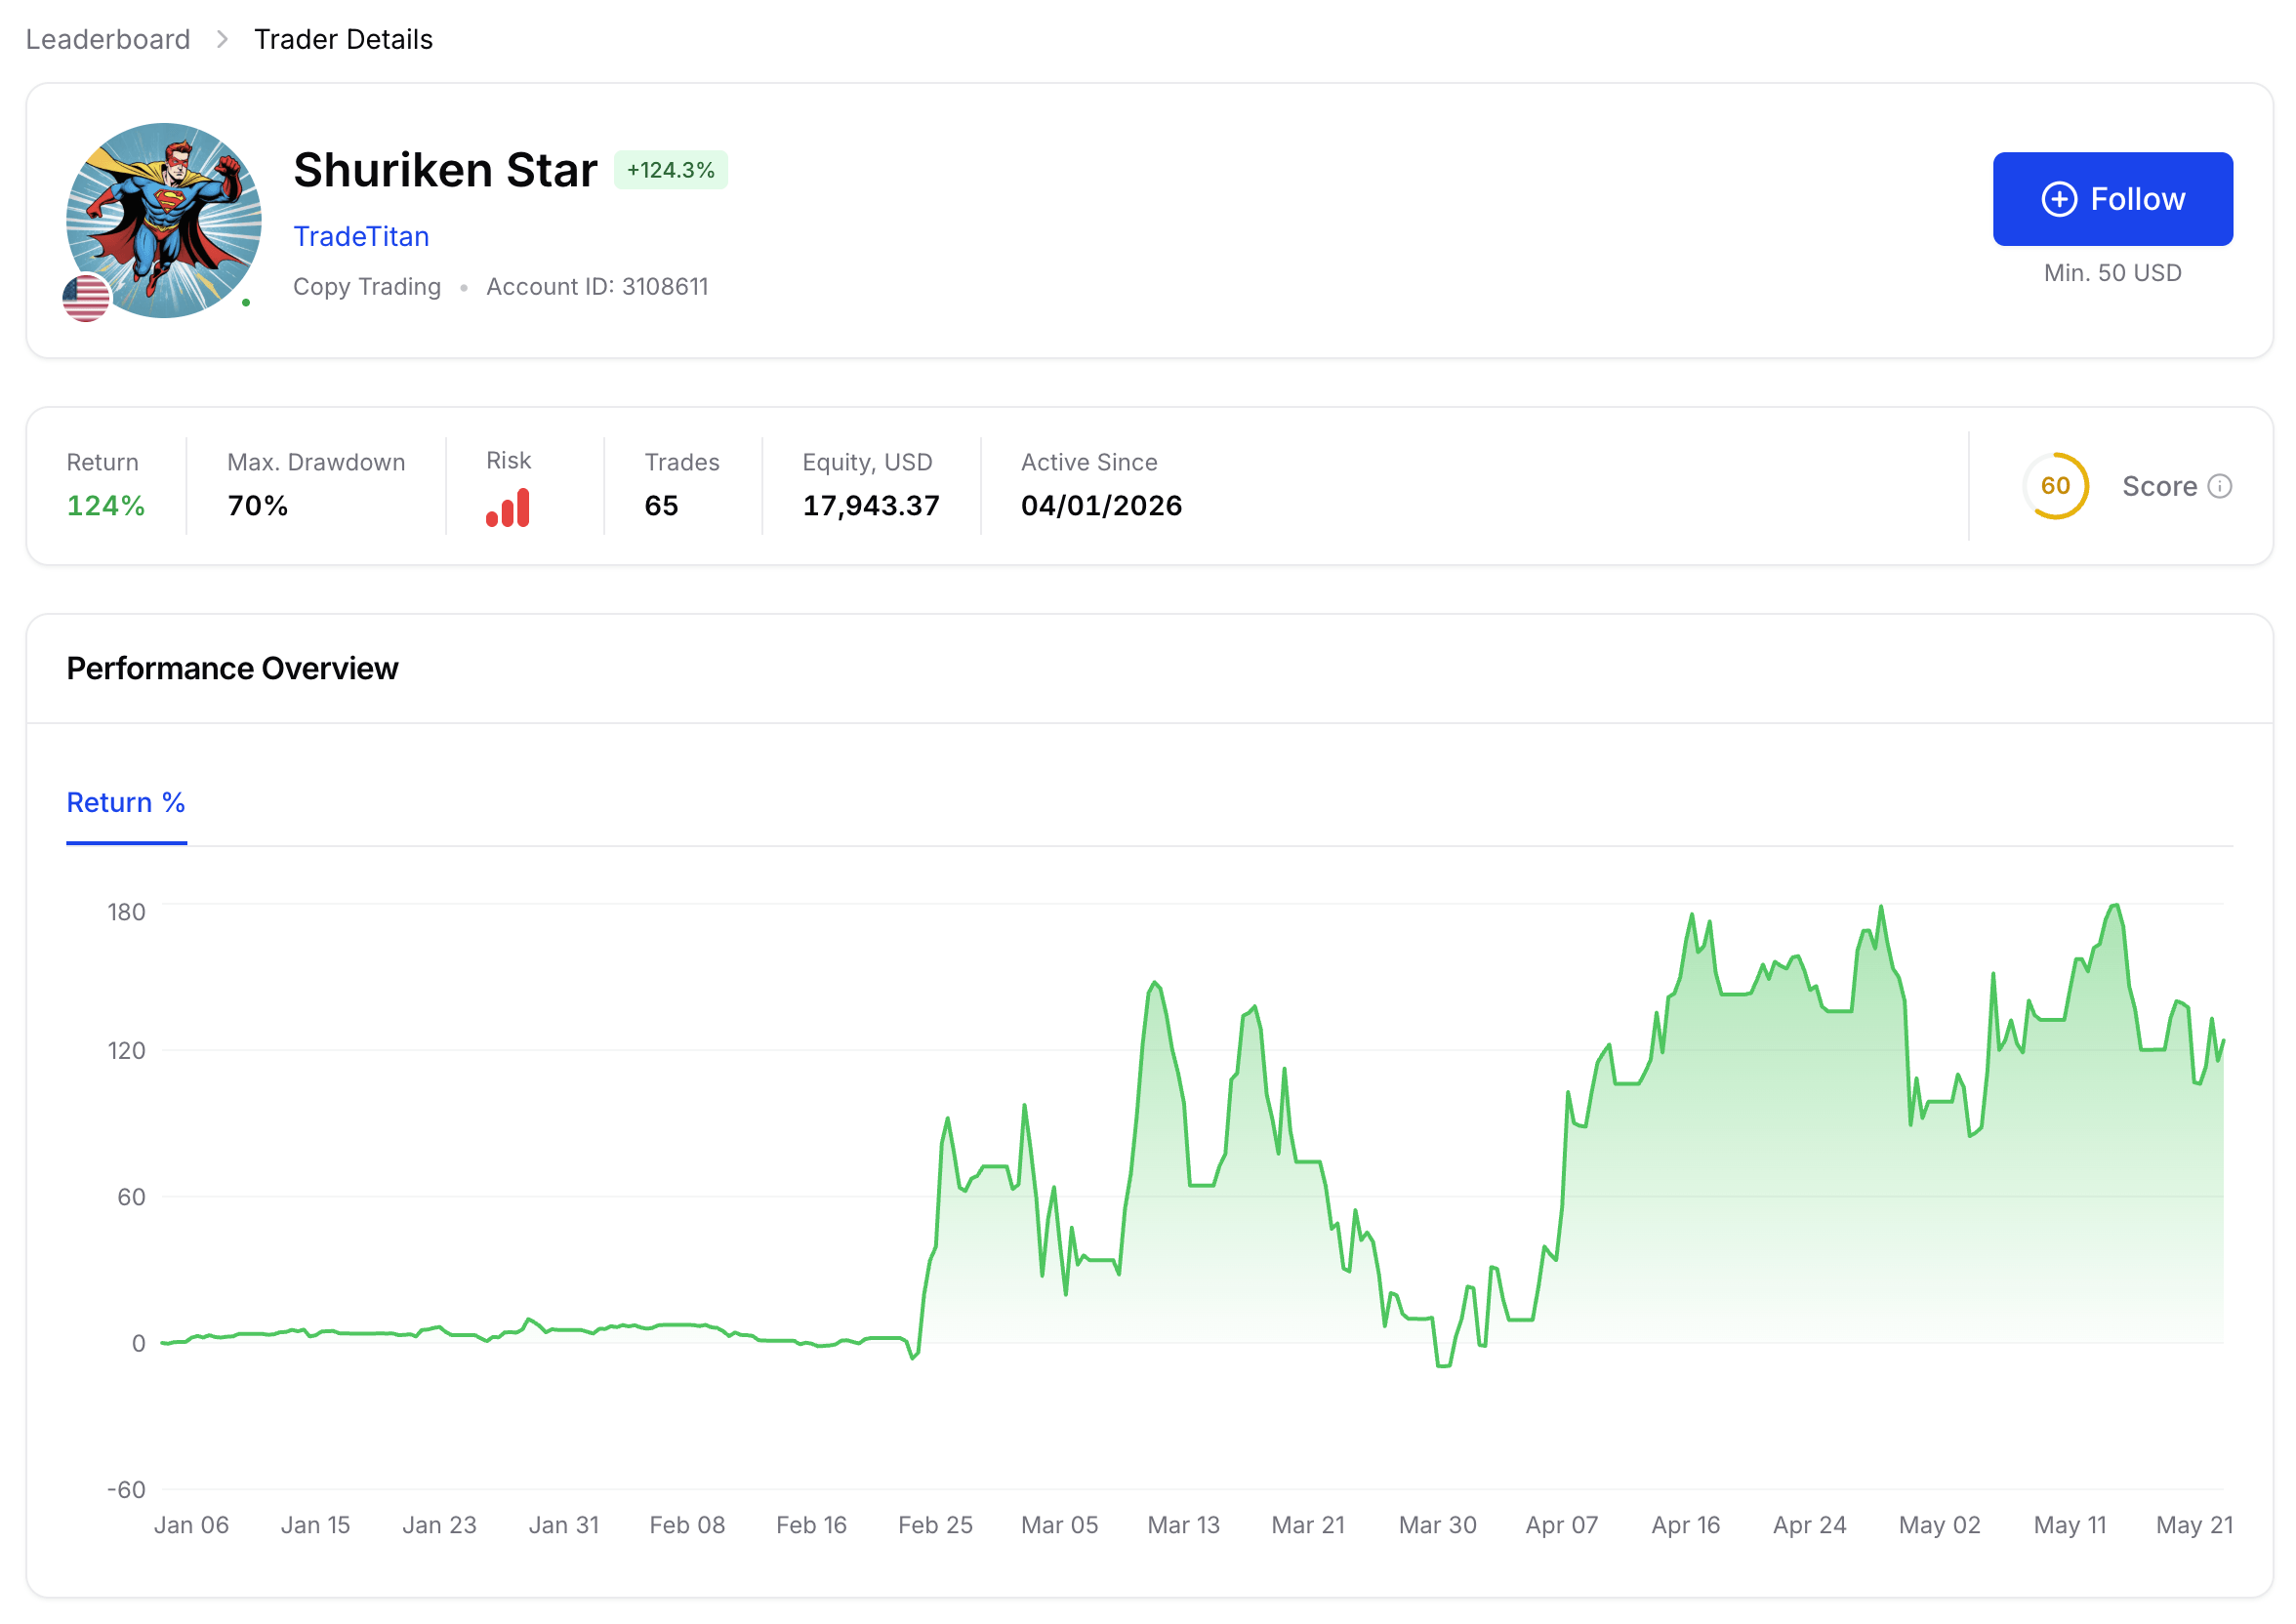Click the +124.3% return badge

671,170
